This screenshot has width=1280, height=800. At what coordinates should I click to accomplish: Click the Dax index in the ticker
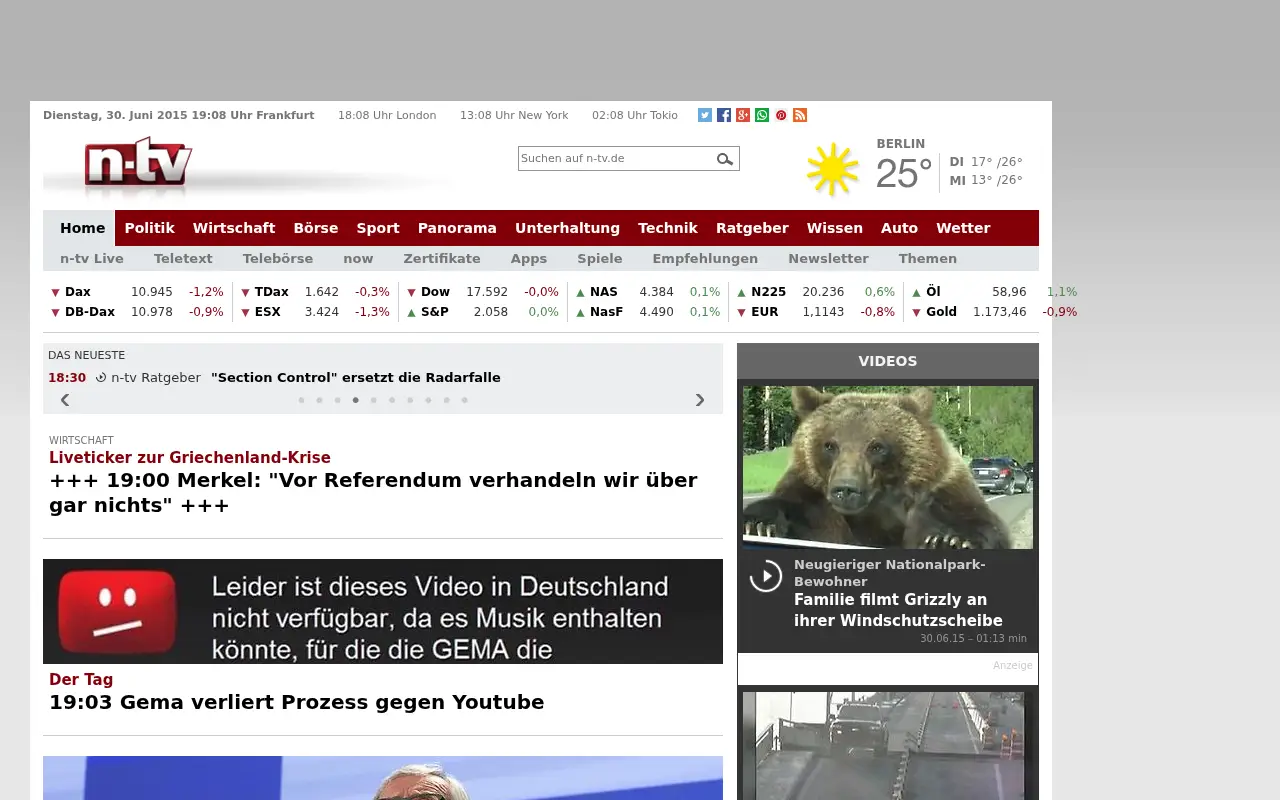coord(78,292)
